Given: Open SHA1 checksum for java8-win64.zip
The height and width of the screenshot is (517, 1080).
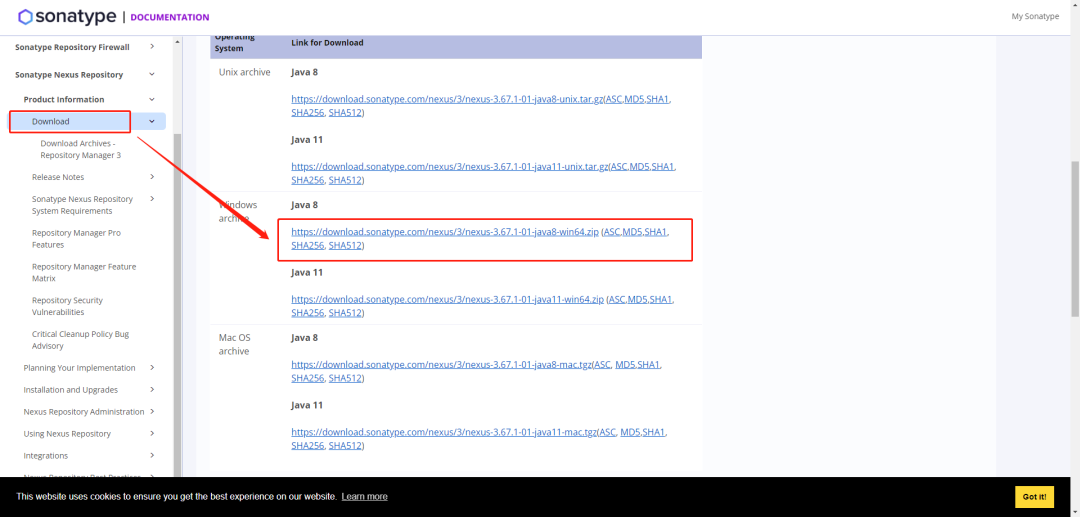Looking at the screenshot, I should [656, 232].
